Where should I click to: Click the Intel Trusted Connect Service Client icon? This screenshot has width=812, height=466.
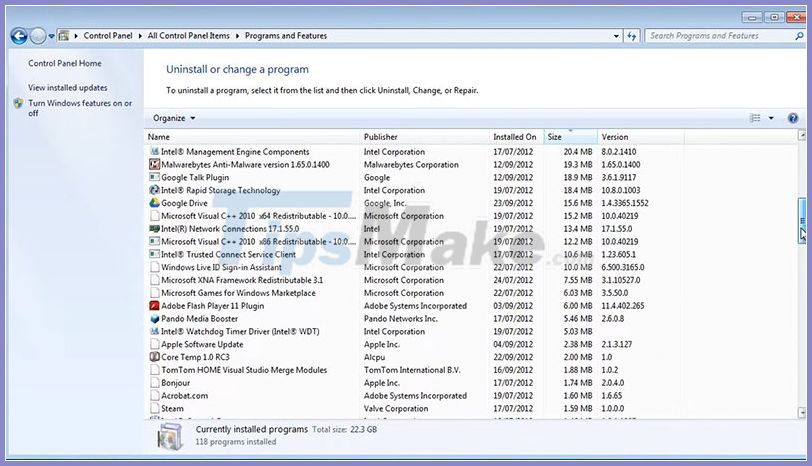click(154, 254)
